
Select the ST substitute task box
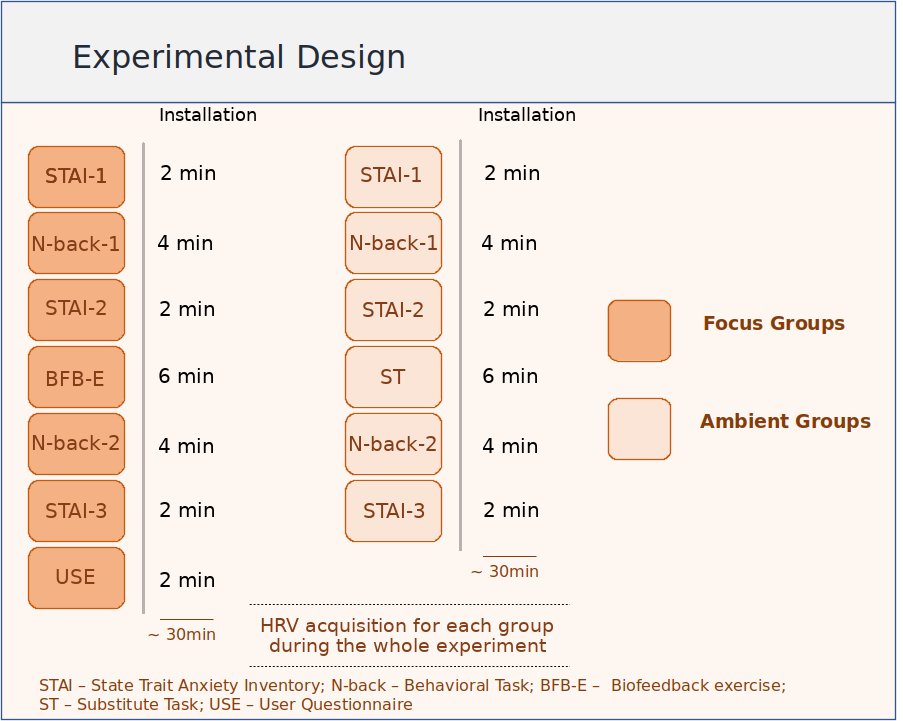(393, 377)
